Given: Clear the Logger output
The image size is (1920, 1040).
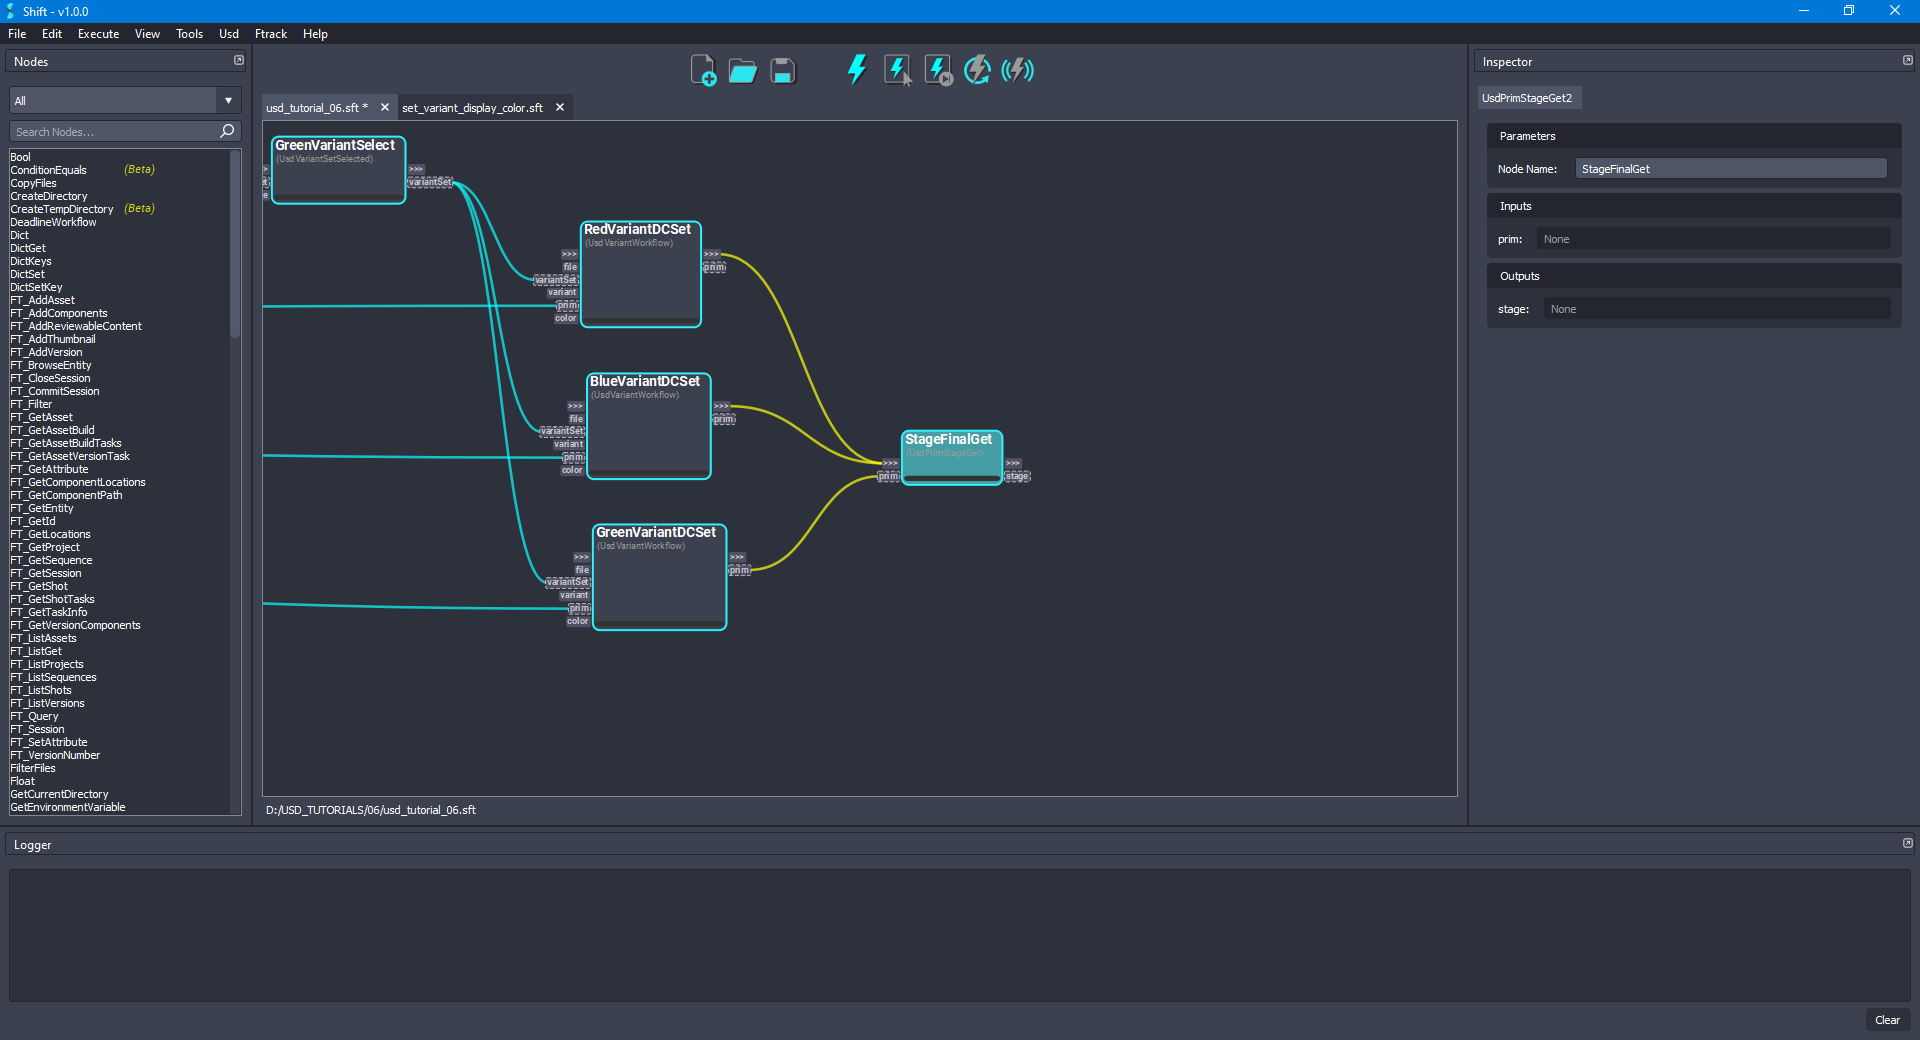Looking at the screenshot, I should (1888, 1020).
